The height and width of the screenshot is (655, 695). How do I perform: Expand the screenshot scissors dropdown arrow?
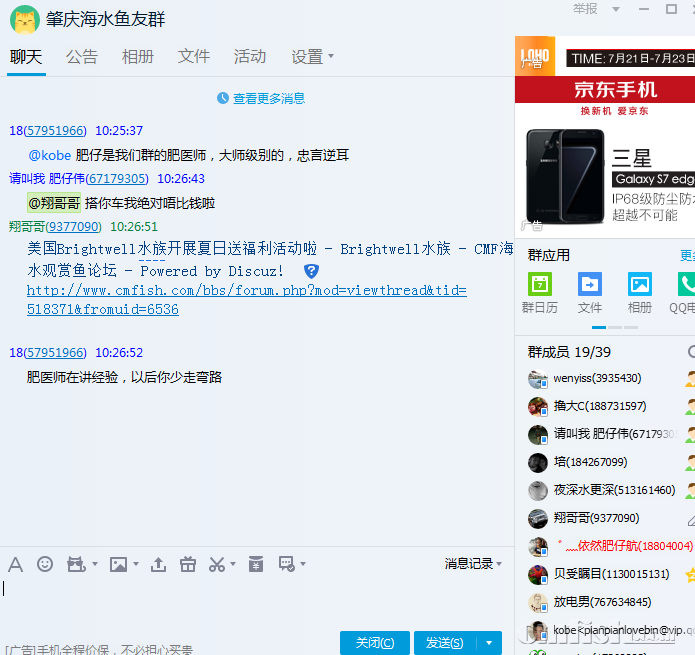pos(233,564)
